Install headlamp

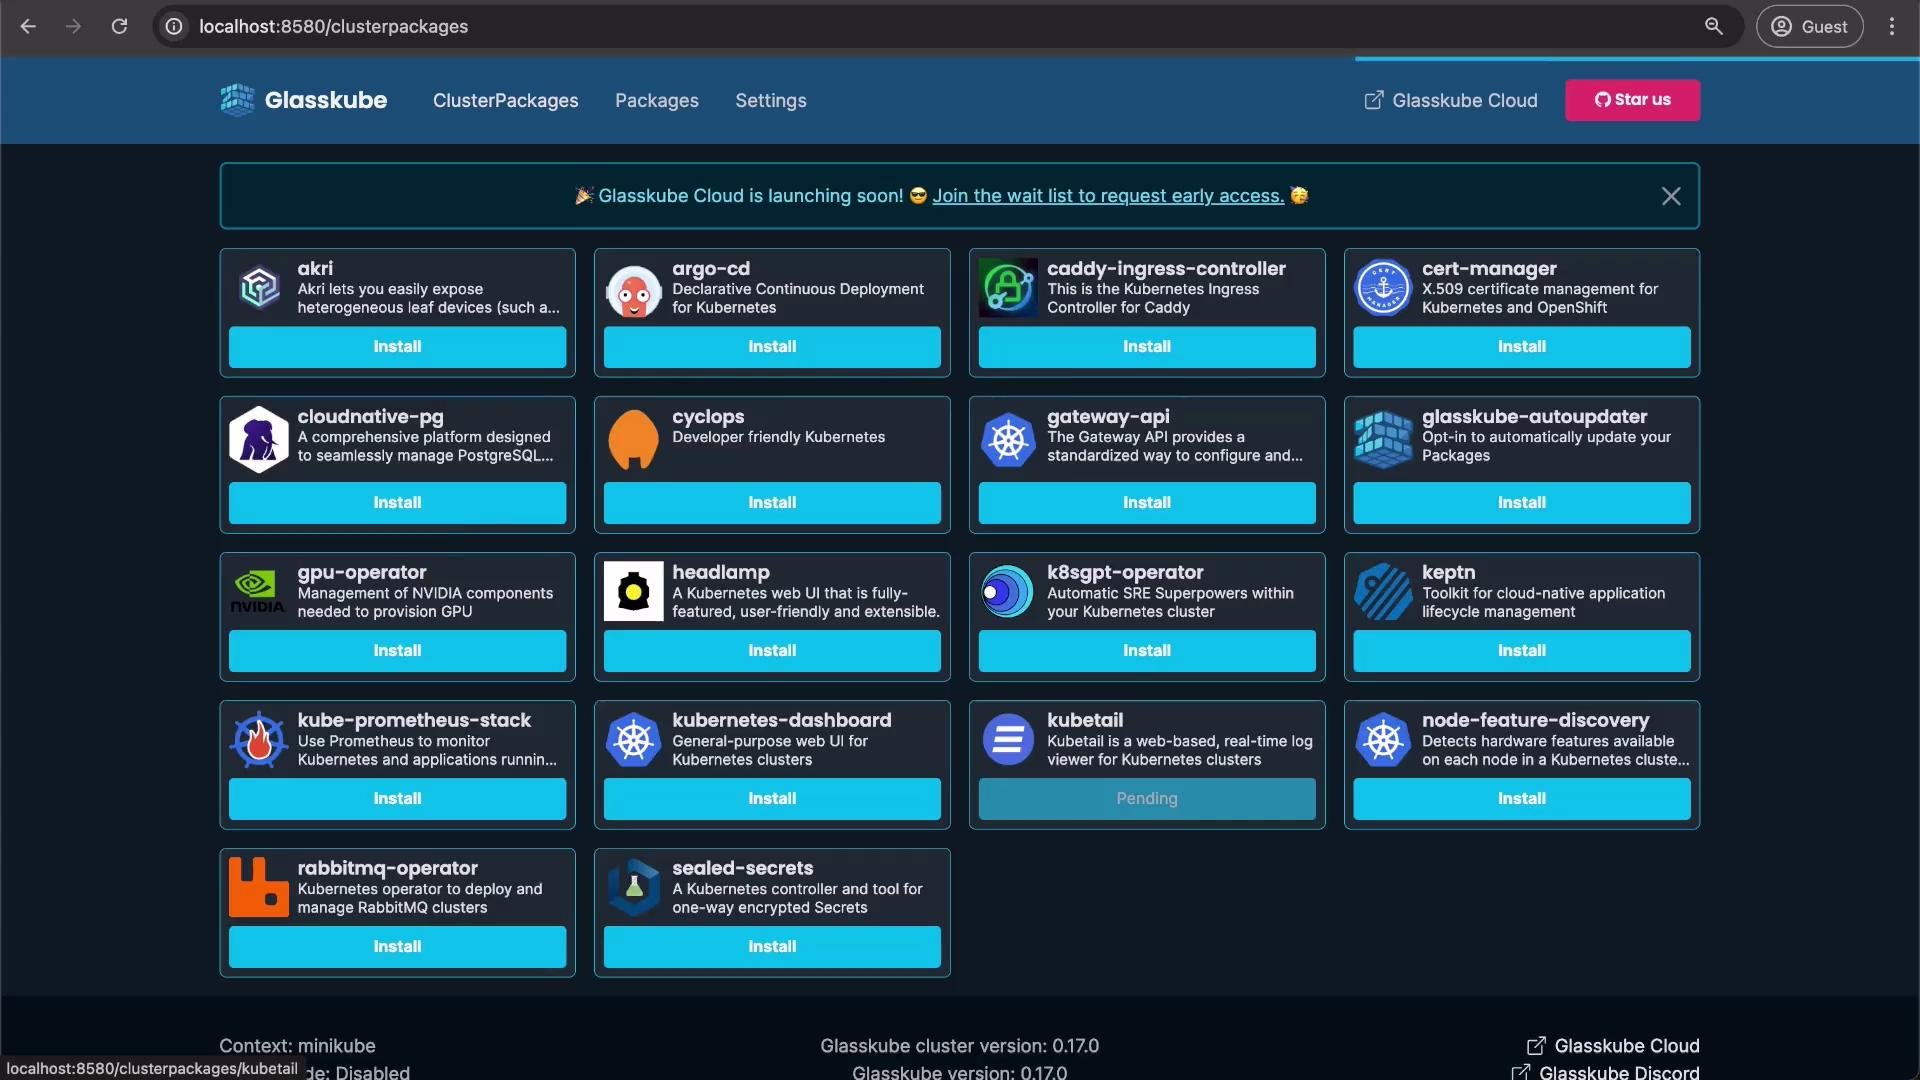coord(772,651)
